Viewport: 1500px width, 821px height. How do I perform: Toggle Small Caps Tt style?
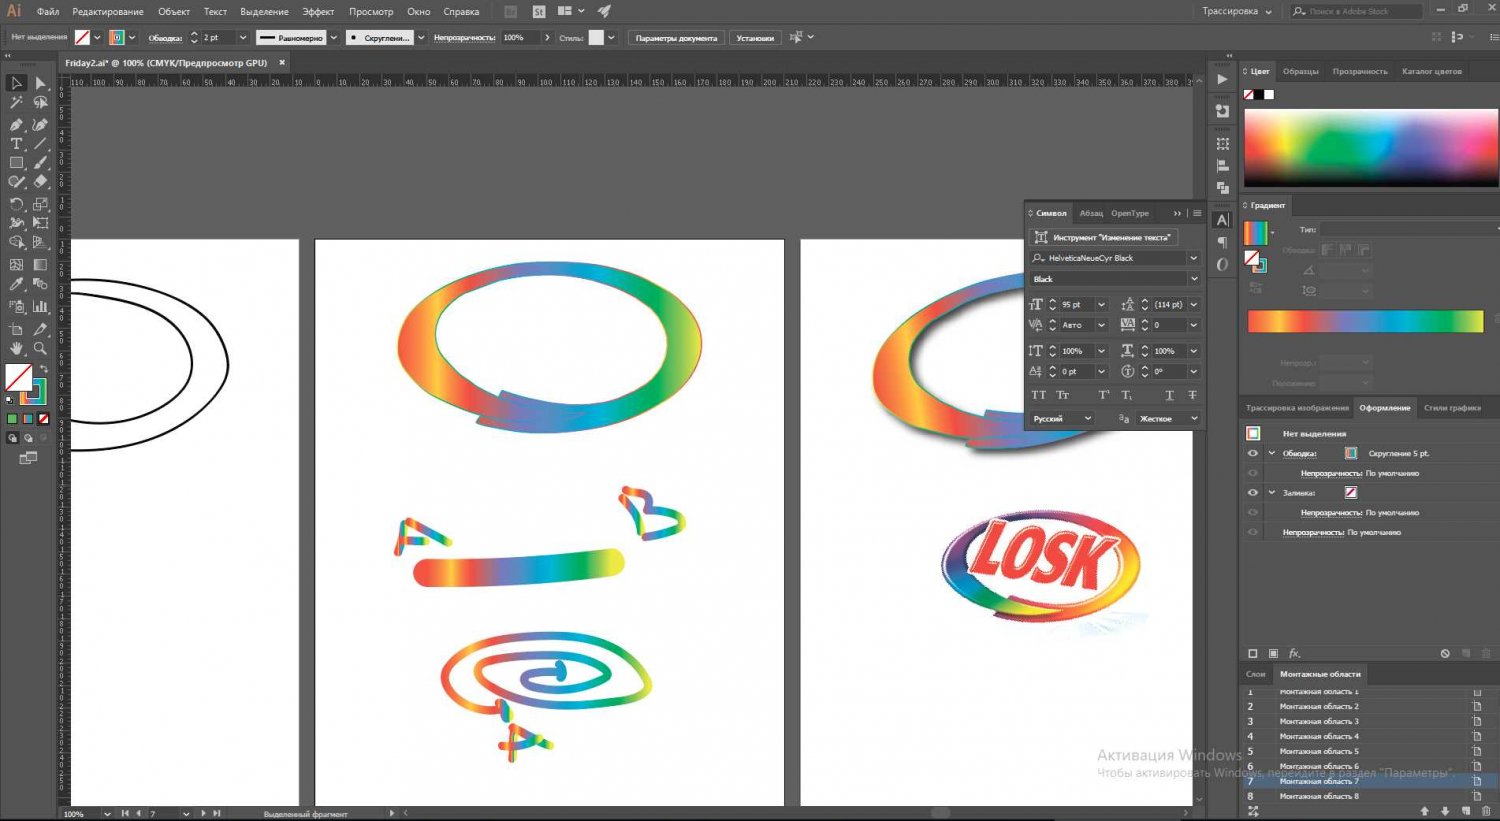(x=1063, y=395)
